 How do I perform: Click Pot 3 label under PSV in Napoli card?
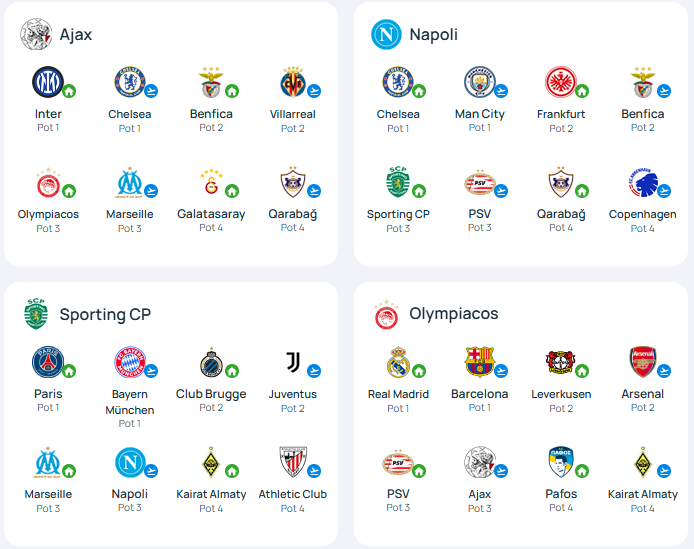[479, 228]
